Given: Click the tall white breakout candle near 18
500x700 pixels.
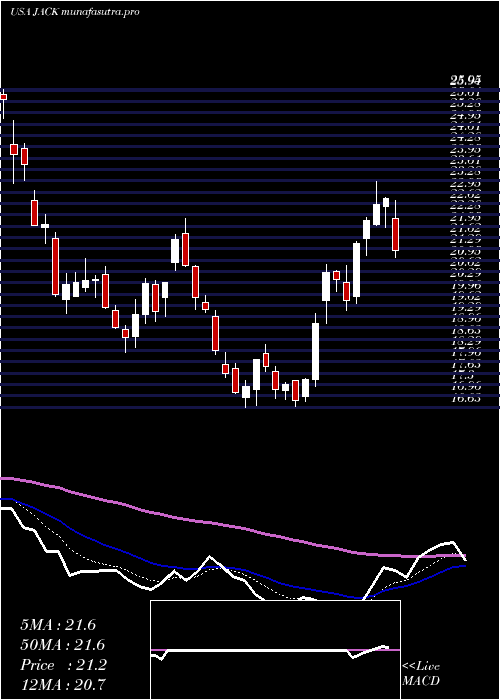Looking at the screenshot, I should pos(316,350).
